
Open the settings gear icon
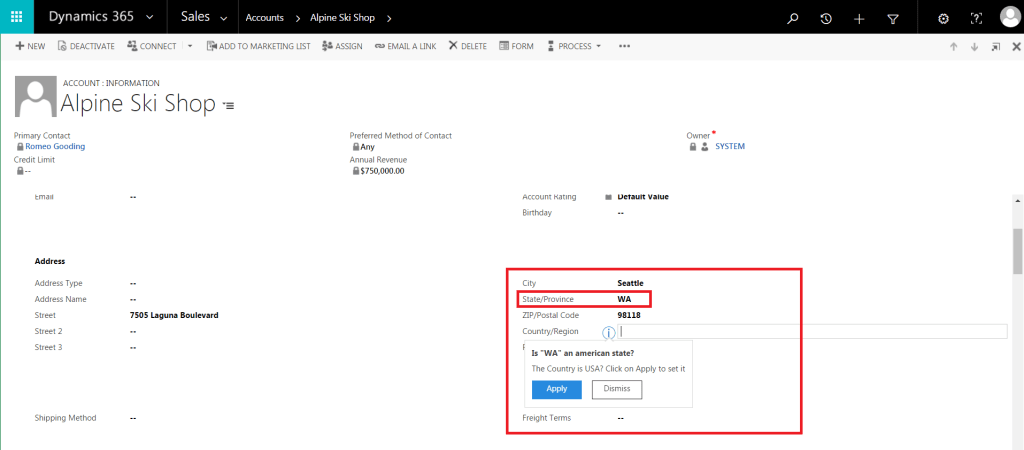pyautogui.click(x=943, y=18)
